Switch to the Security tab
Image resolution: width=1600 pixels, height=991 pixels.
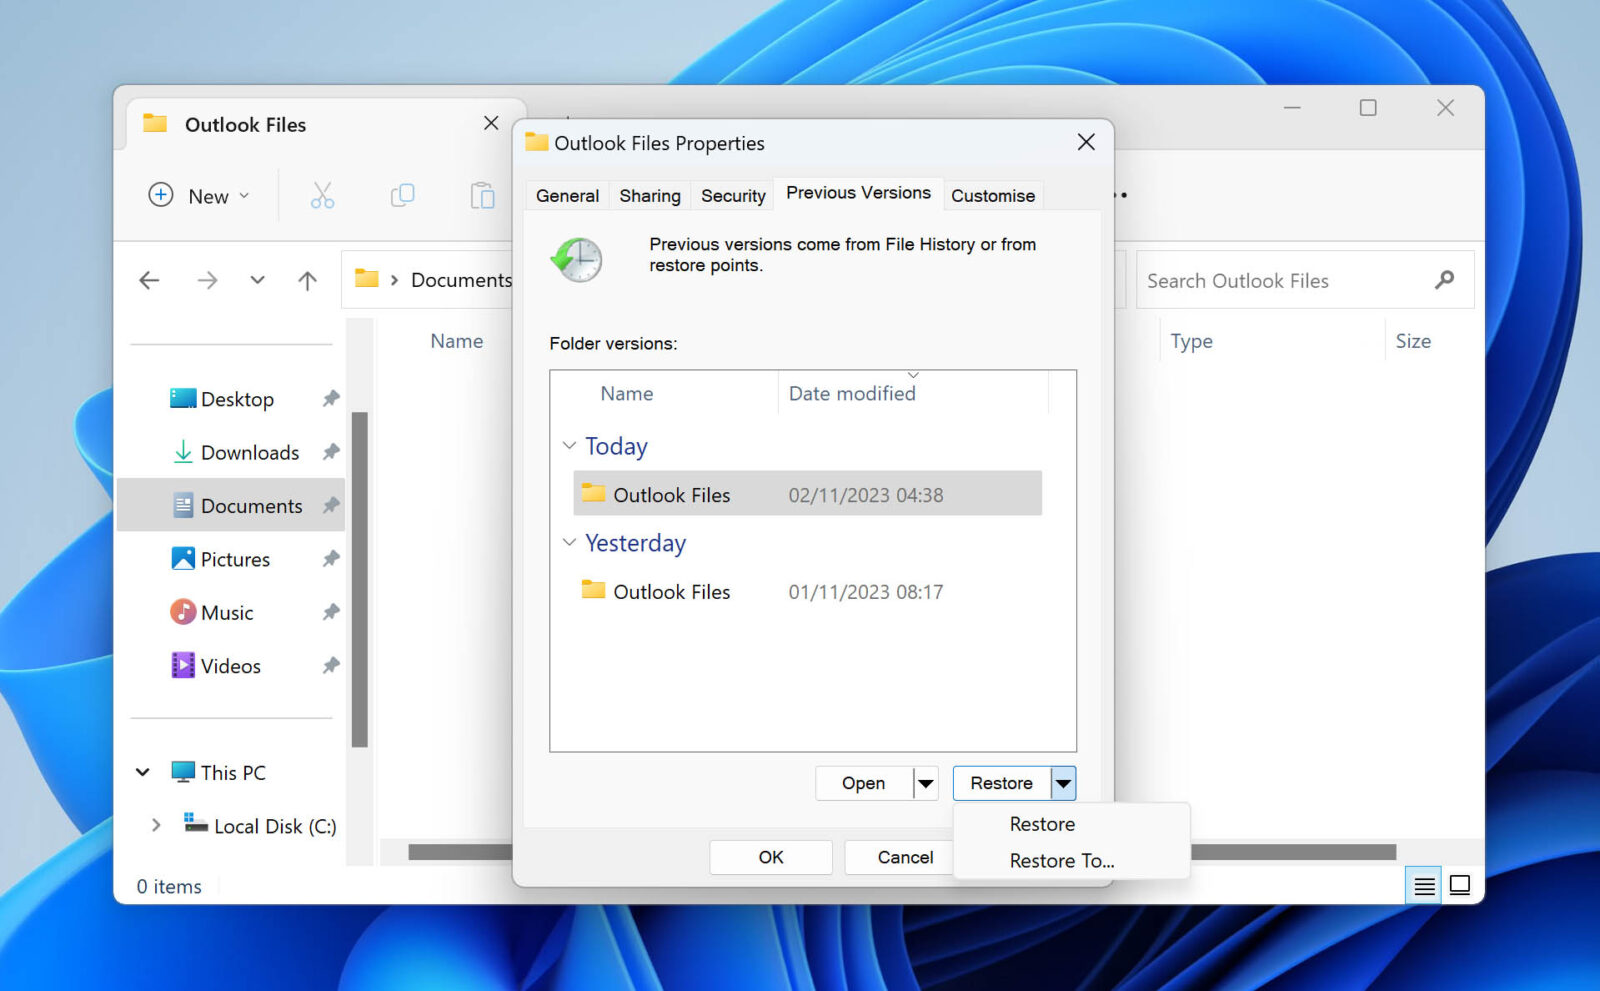[732, 195]
